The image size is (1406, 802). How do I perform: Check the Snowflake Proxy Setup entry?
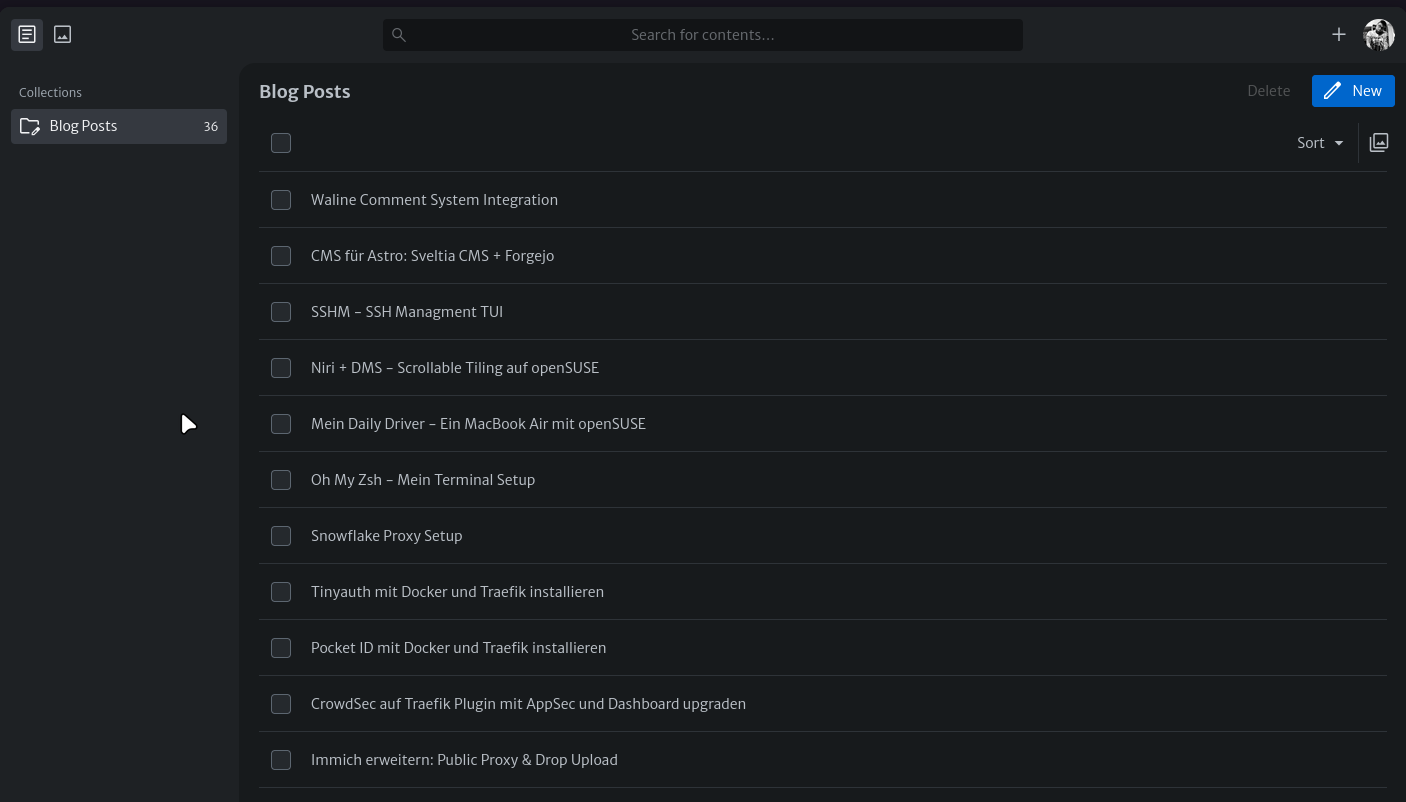pyautogui.click(x=281, y=536)
